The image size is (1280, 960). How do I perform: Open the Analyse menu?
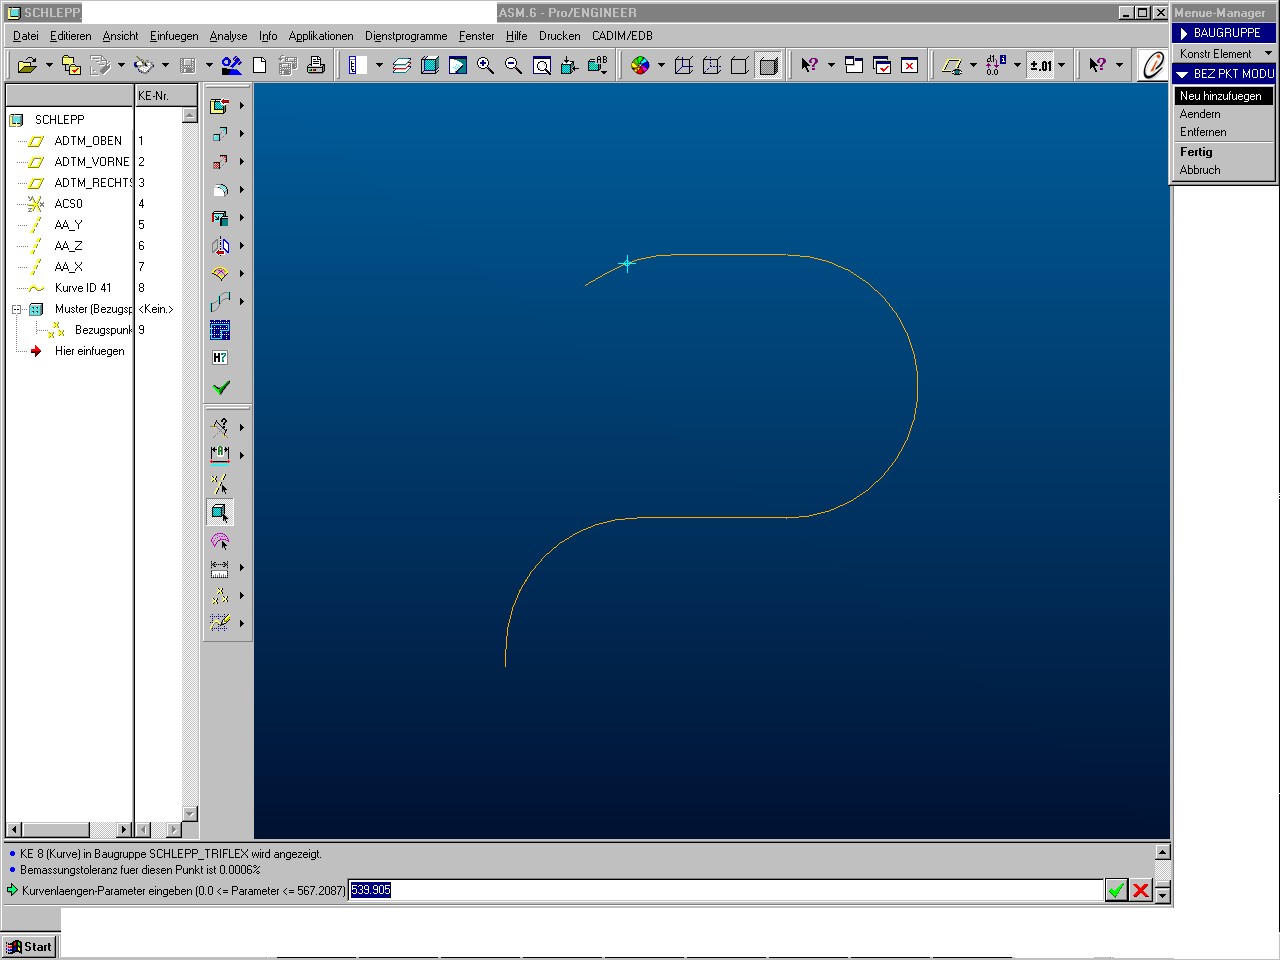228,36
